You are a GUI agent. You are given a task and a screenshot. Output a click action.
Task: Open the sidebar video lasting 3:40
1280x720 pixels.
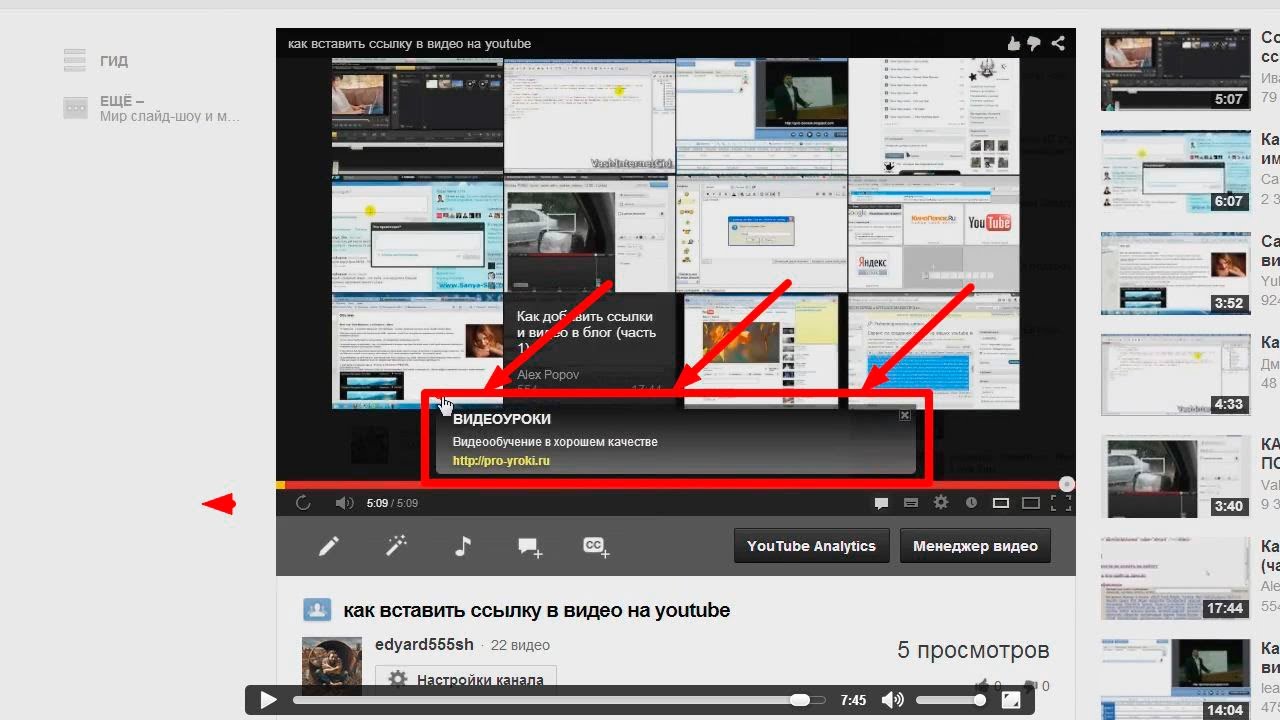pyautogui.click(x=1175, y=477)
